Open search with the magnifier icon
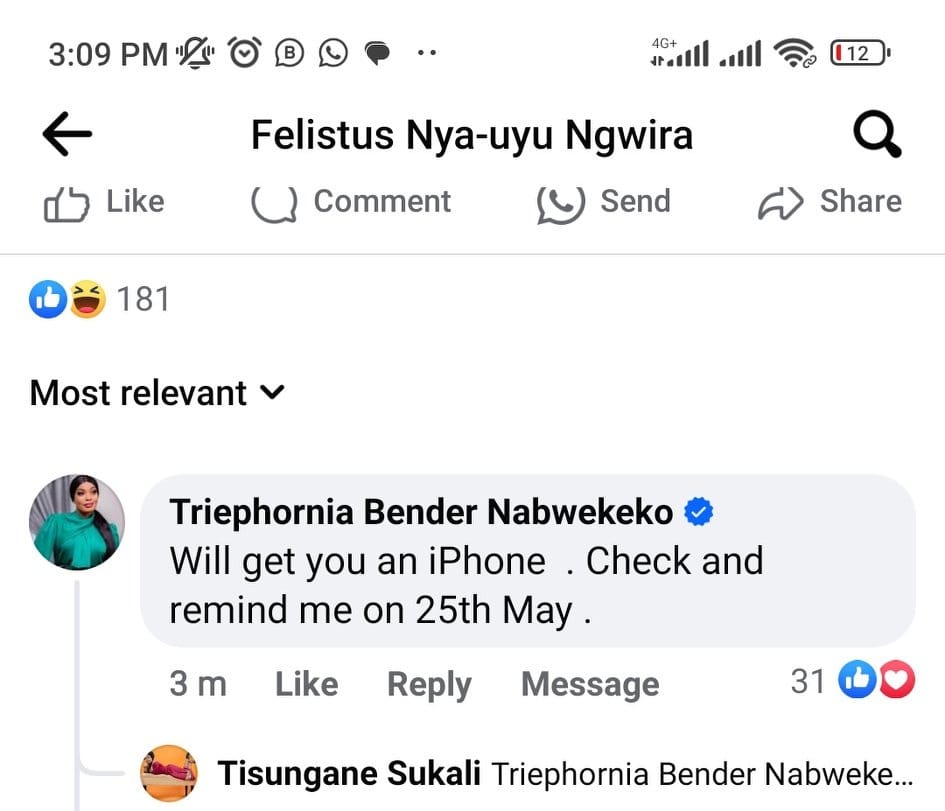This screenshot has height=811, width=945. click(877, 135)
